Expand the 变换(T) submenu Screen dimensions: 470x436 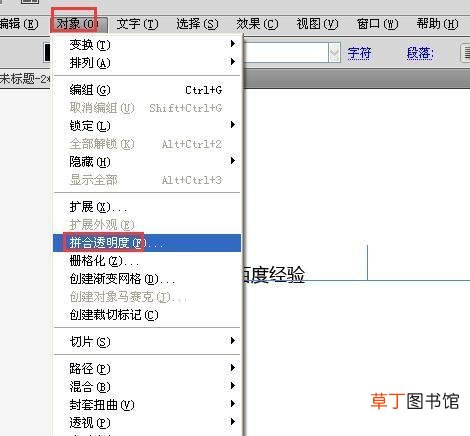147,44
